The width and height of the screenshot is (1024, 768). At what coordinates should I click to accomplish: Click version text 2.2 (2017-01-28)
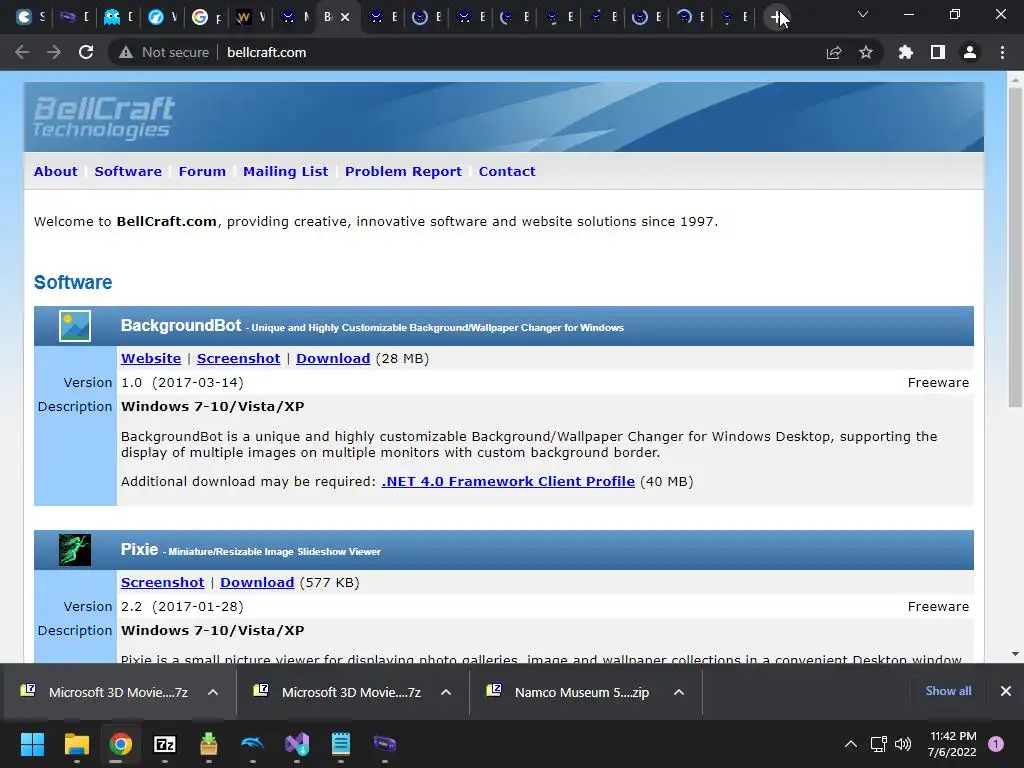pos(182,607)
